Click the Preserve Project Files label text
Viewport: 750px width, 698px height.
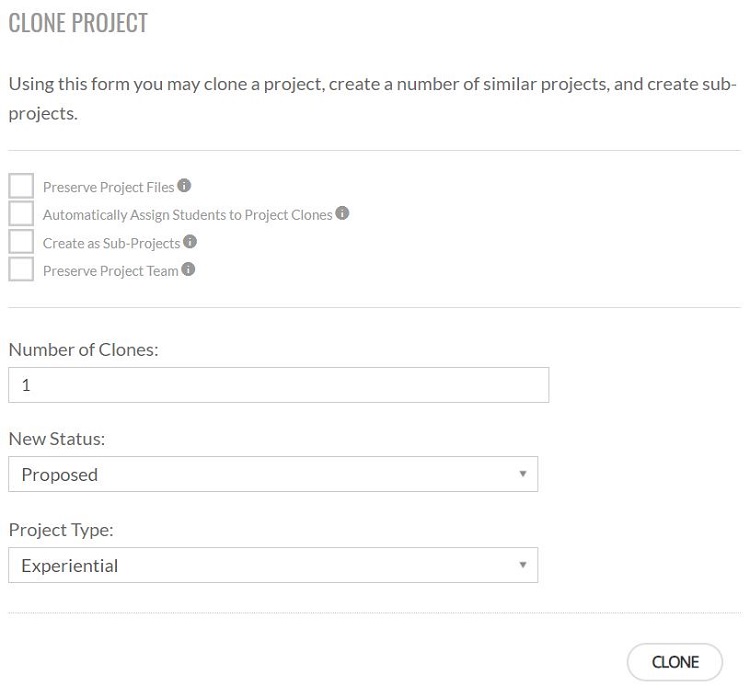coord(109,187)
